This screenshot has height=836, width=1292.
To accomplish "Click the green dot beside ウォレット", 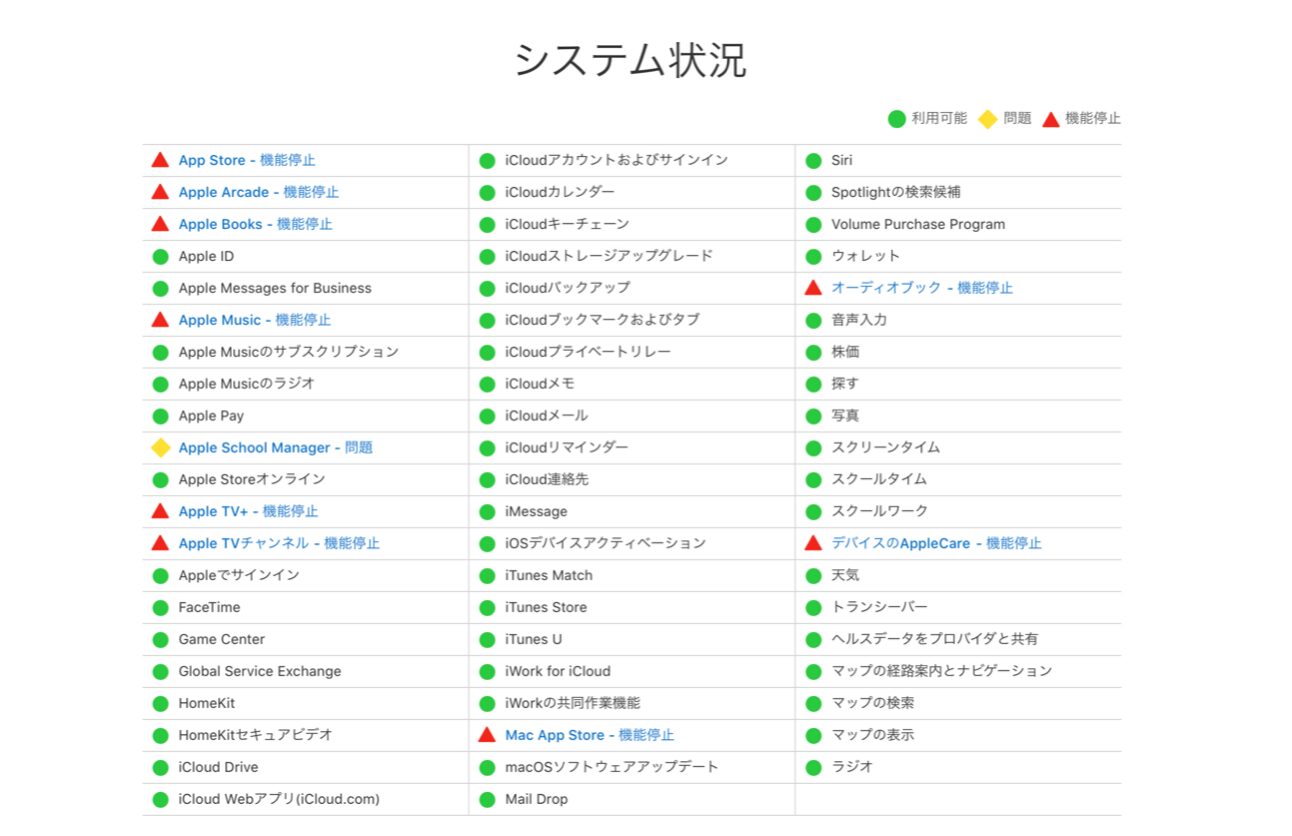I will [x=813, y=256].
